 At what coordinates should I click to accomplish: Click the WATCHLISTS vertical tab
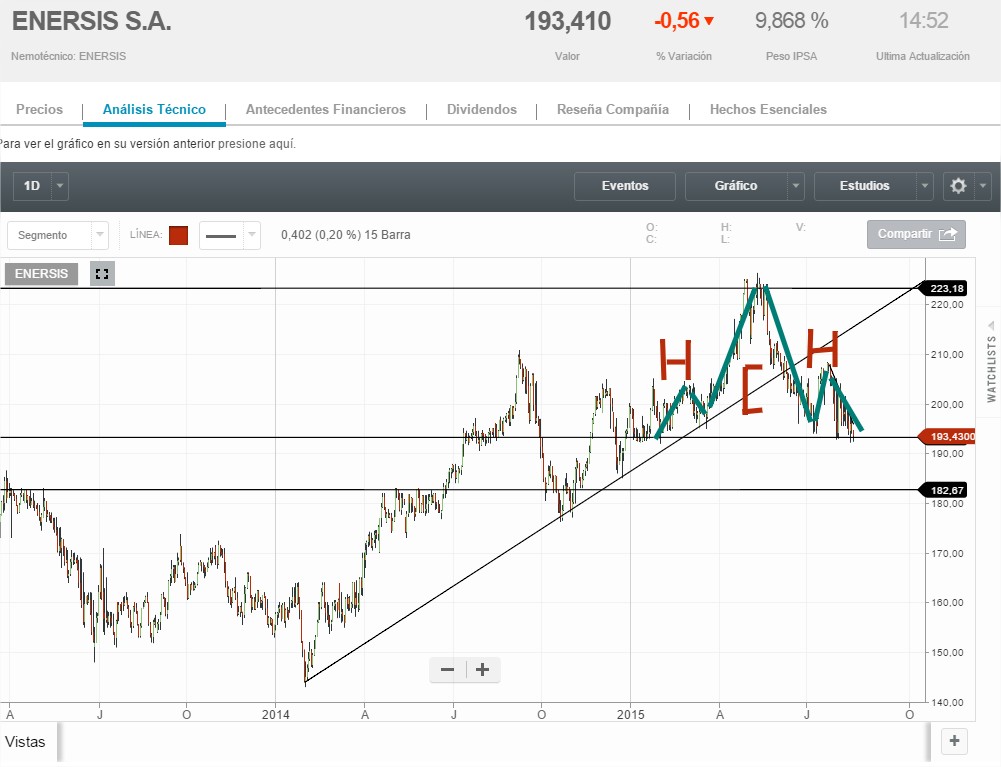991,369
